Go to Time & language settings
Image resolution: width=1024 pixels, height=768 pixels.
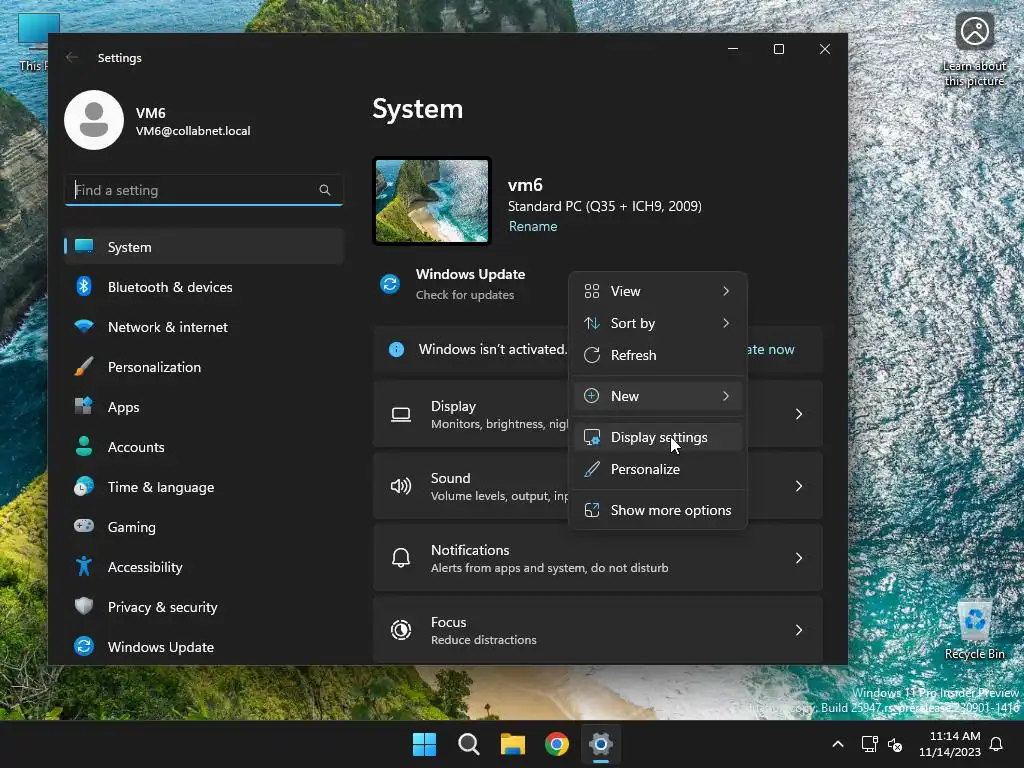[x=204, y=487]
